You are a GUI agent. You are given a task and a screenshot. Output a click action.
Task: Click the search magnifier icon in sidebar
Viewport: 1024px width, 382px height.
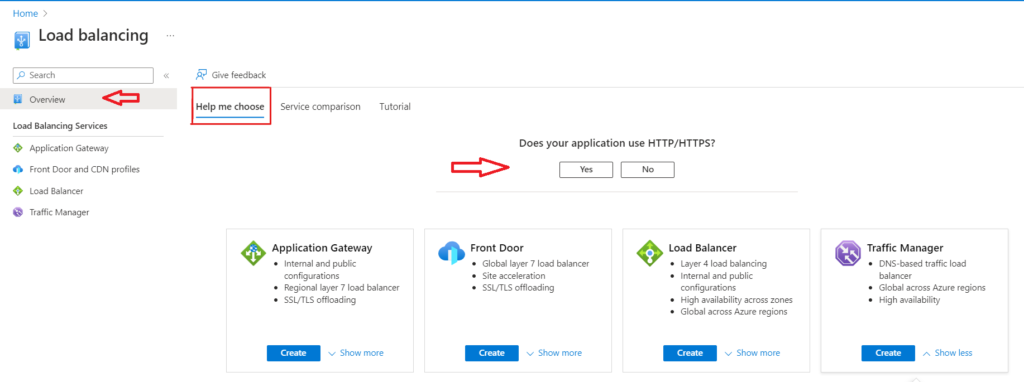tap(22, 75)
